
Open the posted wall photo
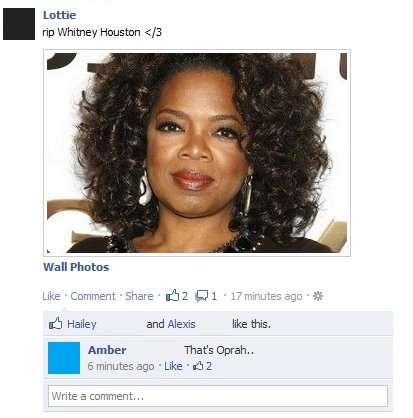pos(197,153)
